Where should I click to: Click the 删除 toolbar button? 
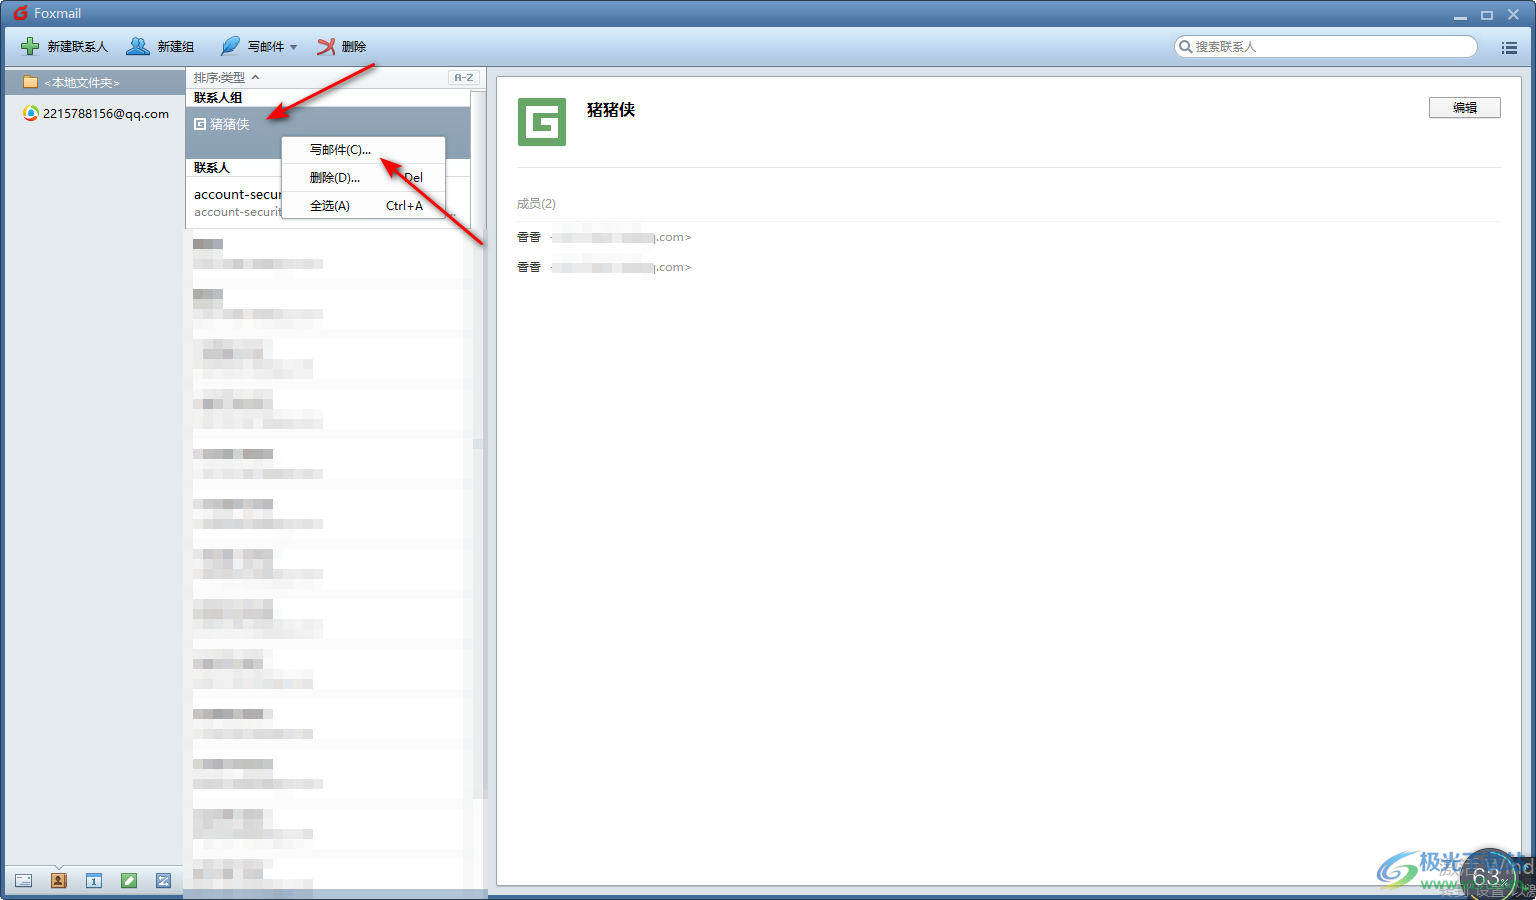(x=342, y=46)
